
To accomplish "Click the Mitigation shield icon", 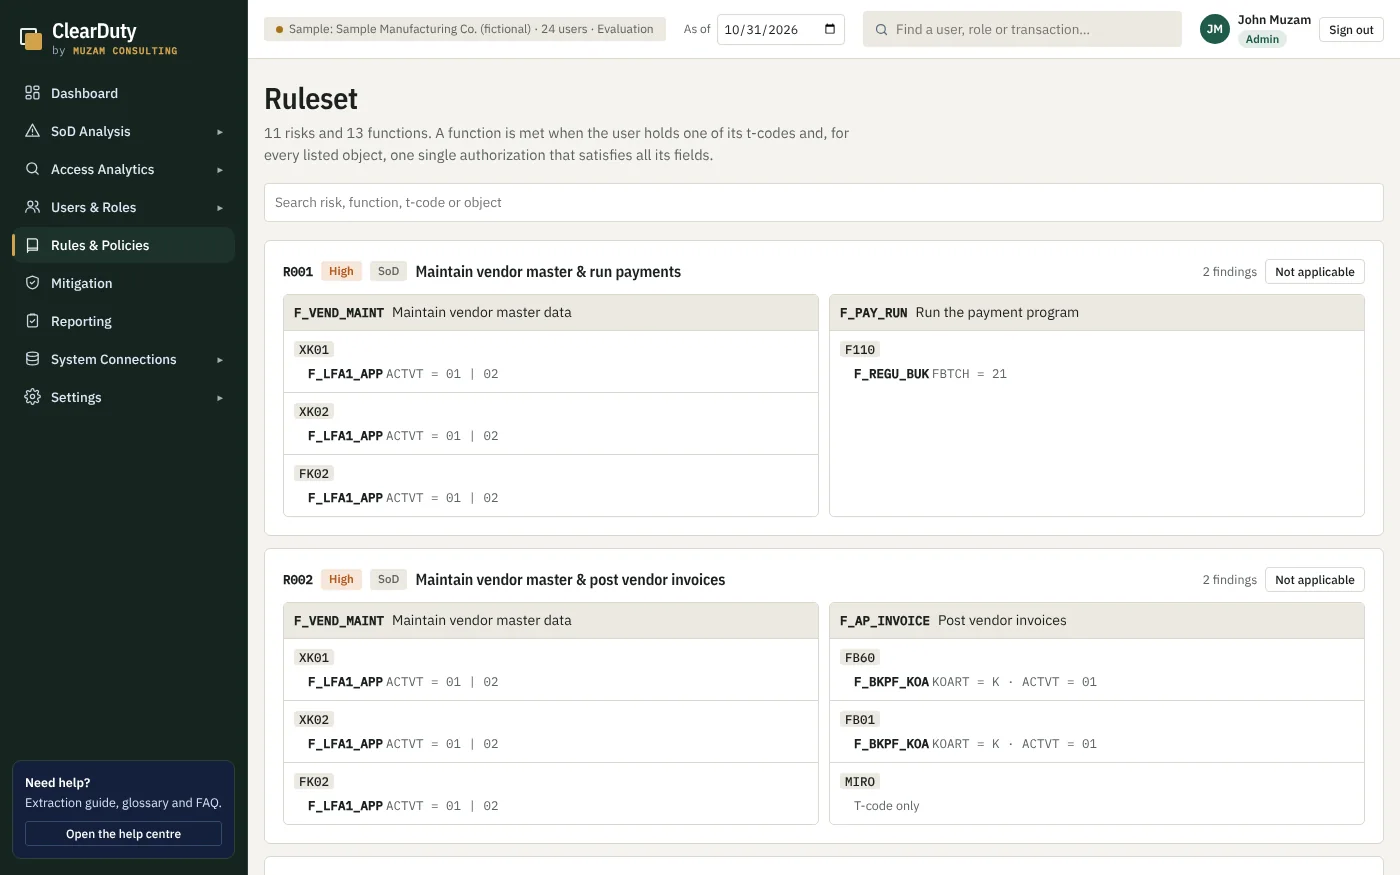I will click(32, 283).
